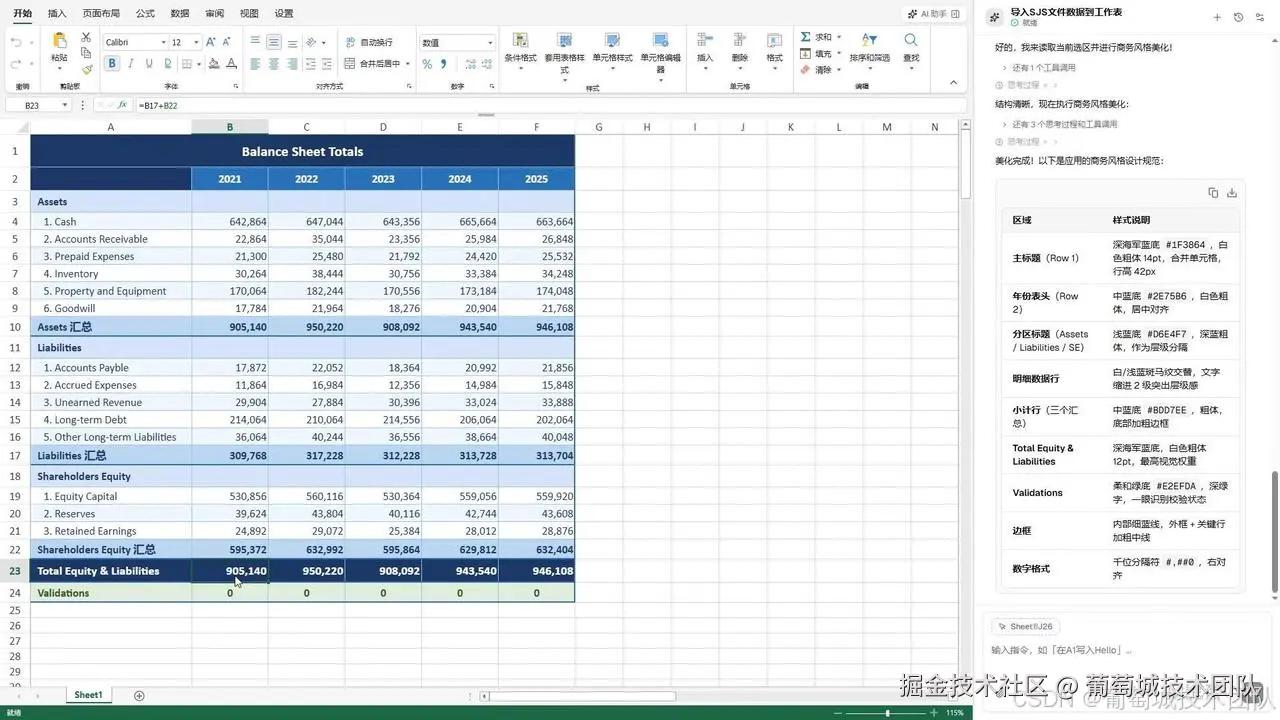1280x720 pixels.
Task: Click the download icon above style table
Action: [1232, 193]
